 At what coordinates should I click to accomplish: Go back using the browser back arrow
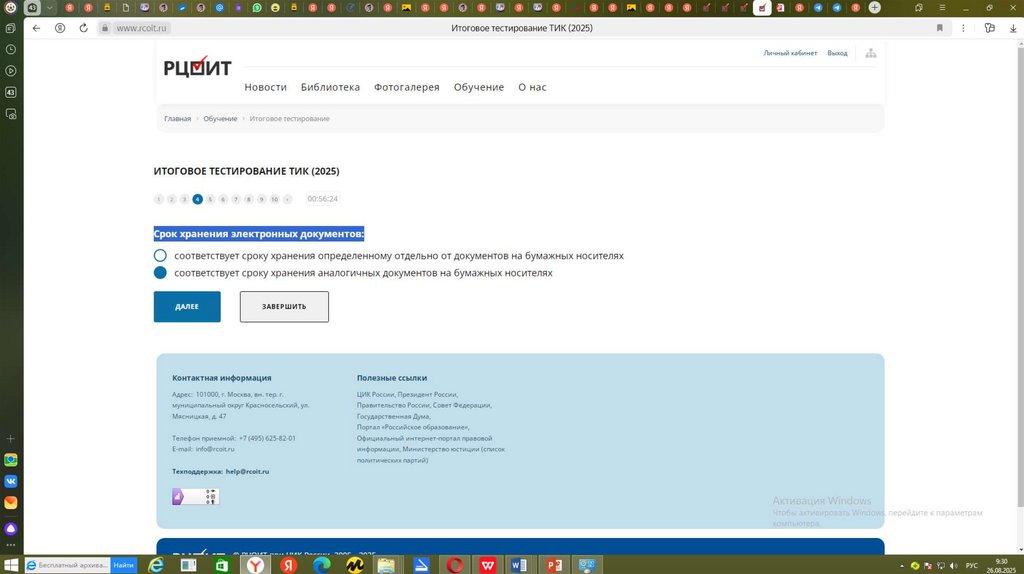[36, 28]
